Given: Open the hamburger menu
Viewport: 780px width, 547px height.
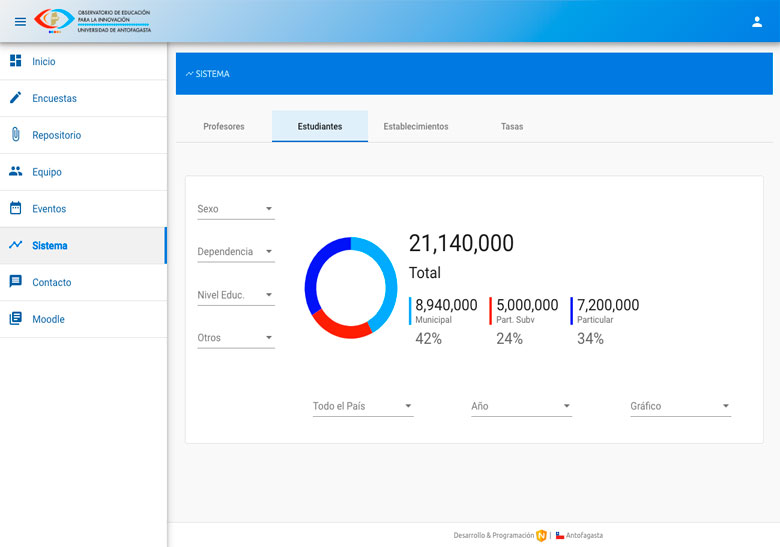Looking at the screenshot, I should pos(20,21).
